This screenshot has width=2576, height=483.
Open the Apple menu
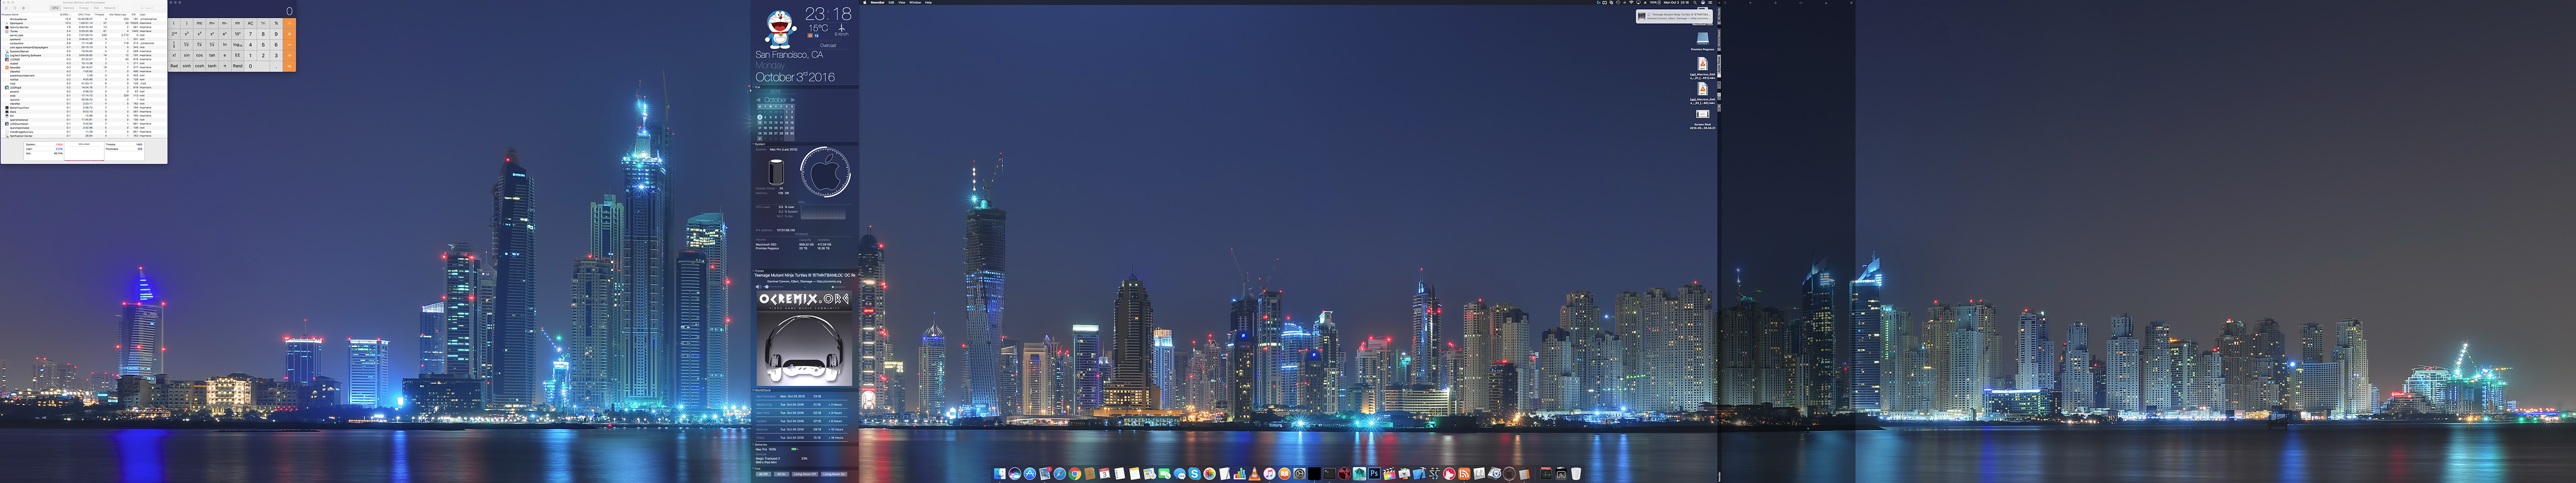tap(865, 3)
